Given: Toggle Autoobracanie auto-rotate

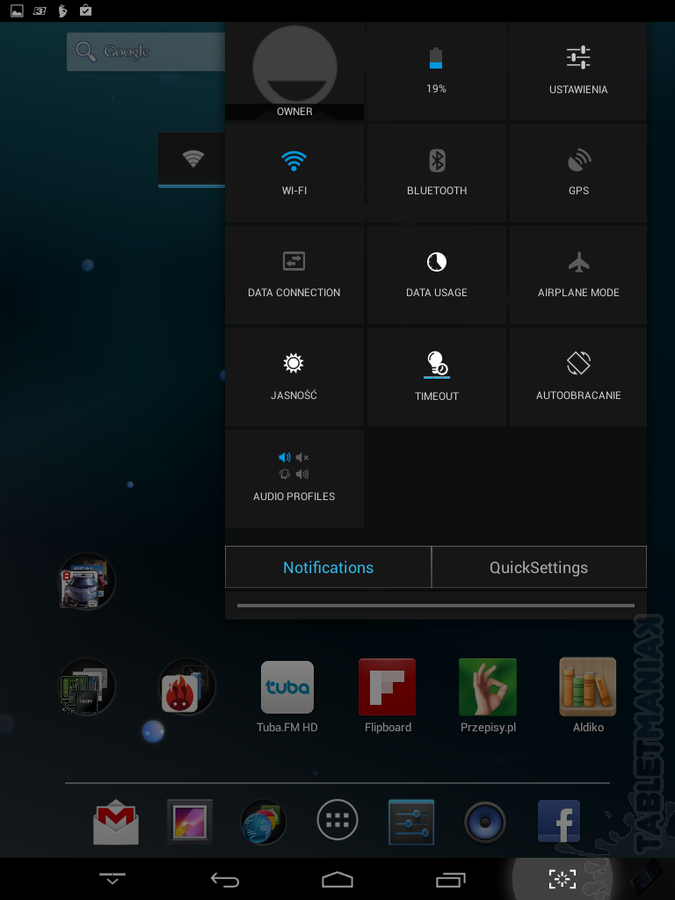Looking at the screenshot, I should coord(578,377).
